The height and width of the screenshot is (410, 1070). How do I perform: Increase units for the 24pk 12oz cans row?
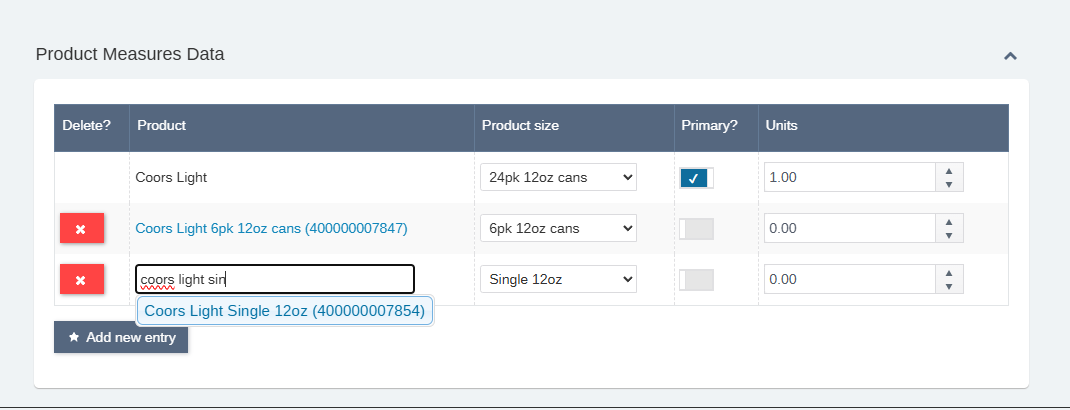click(949, 170)
